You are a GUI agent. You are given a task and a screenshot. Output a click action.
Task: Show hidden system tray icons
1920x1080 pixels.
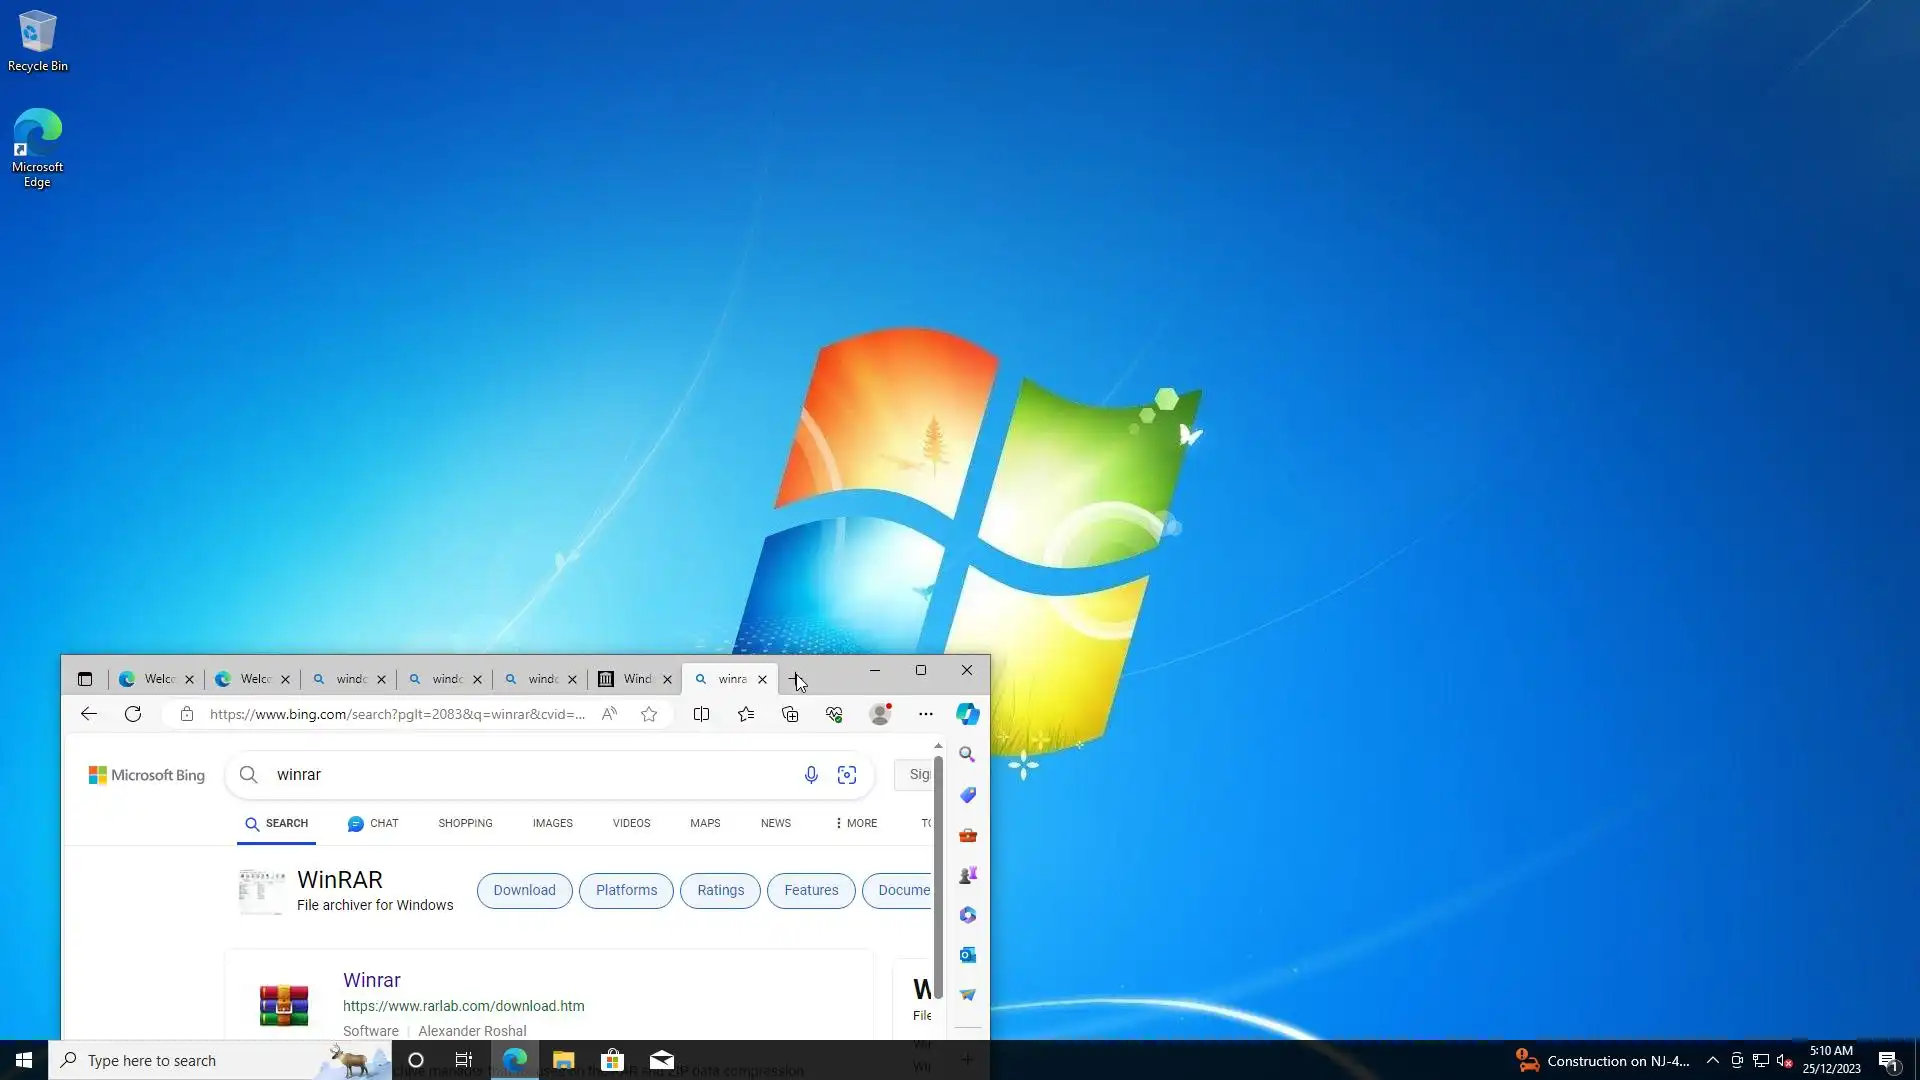1712,1061
